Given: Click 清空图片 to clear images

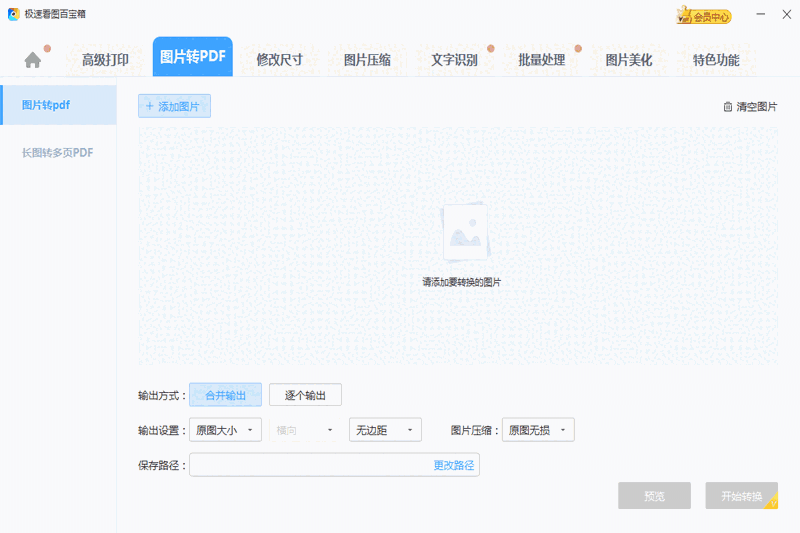Looking at the screenshot, I should tap(751, 107).
